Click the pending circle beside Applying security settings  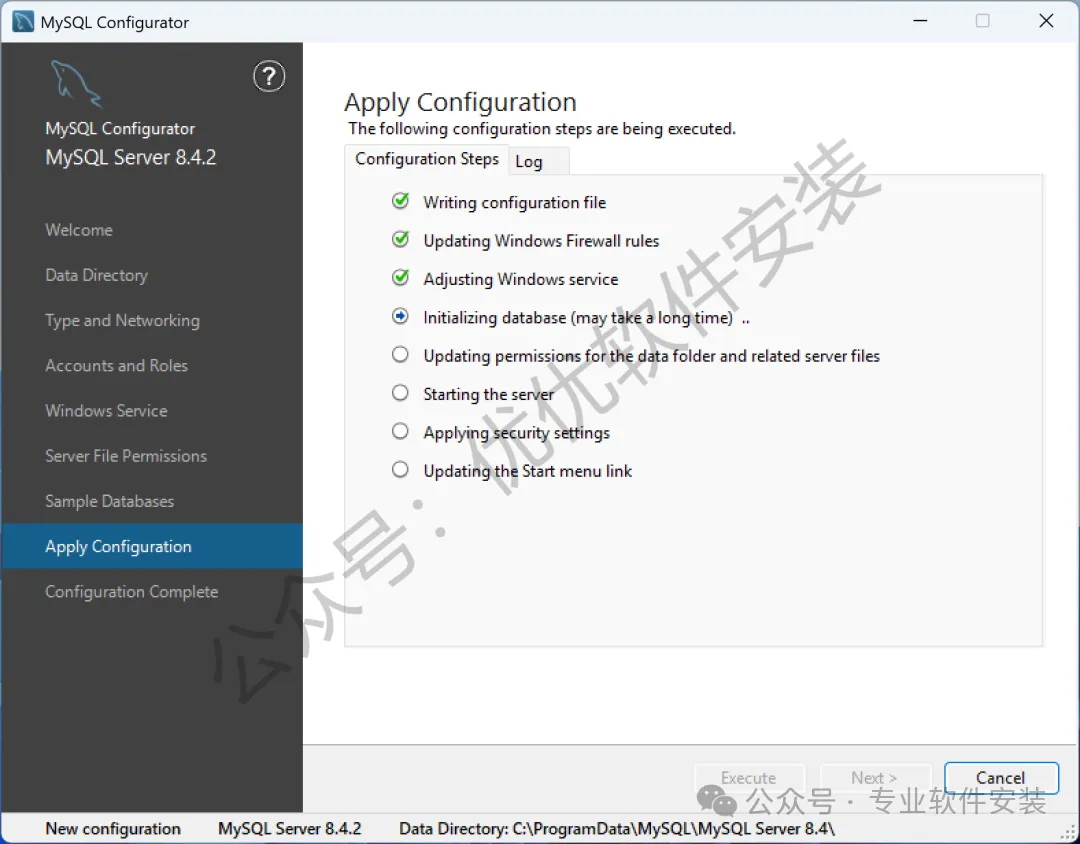pos(400,431)
